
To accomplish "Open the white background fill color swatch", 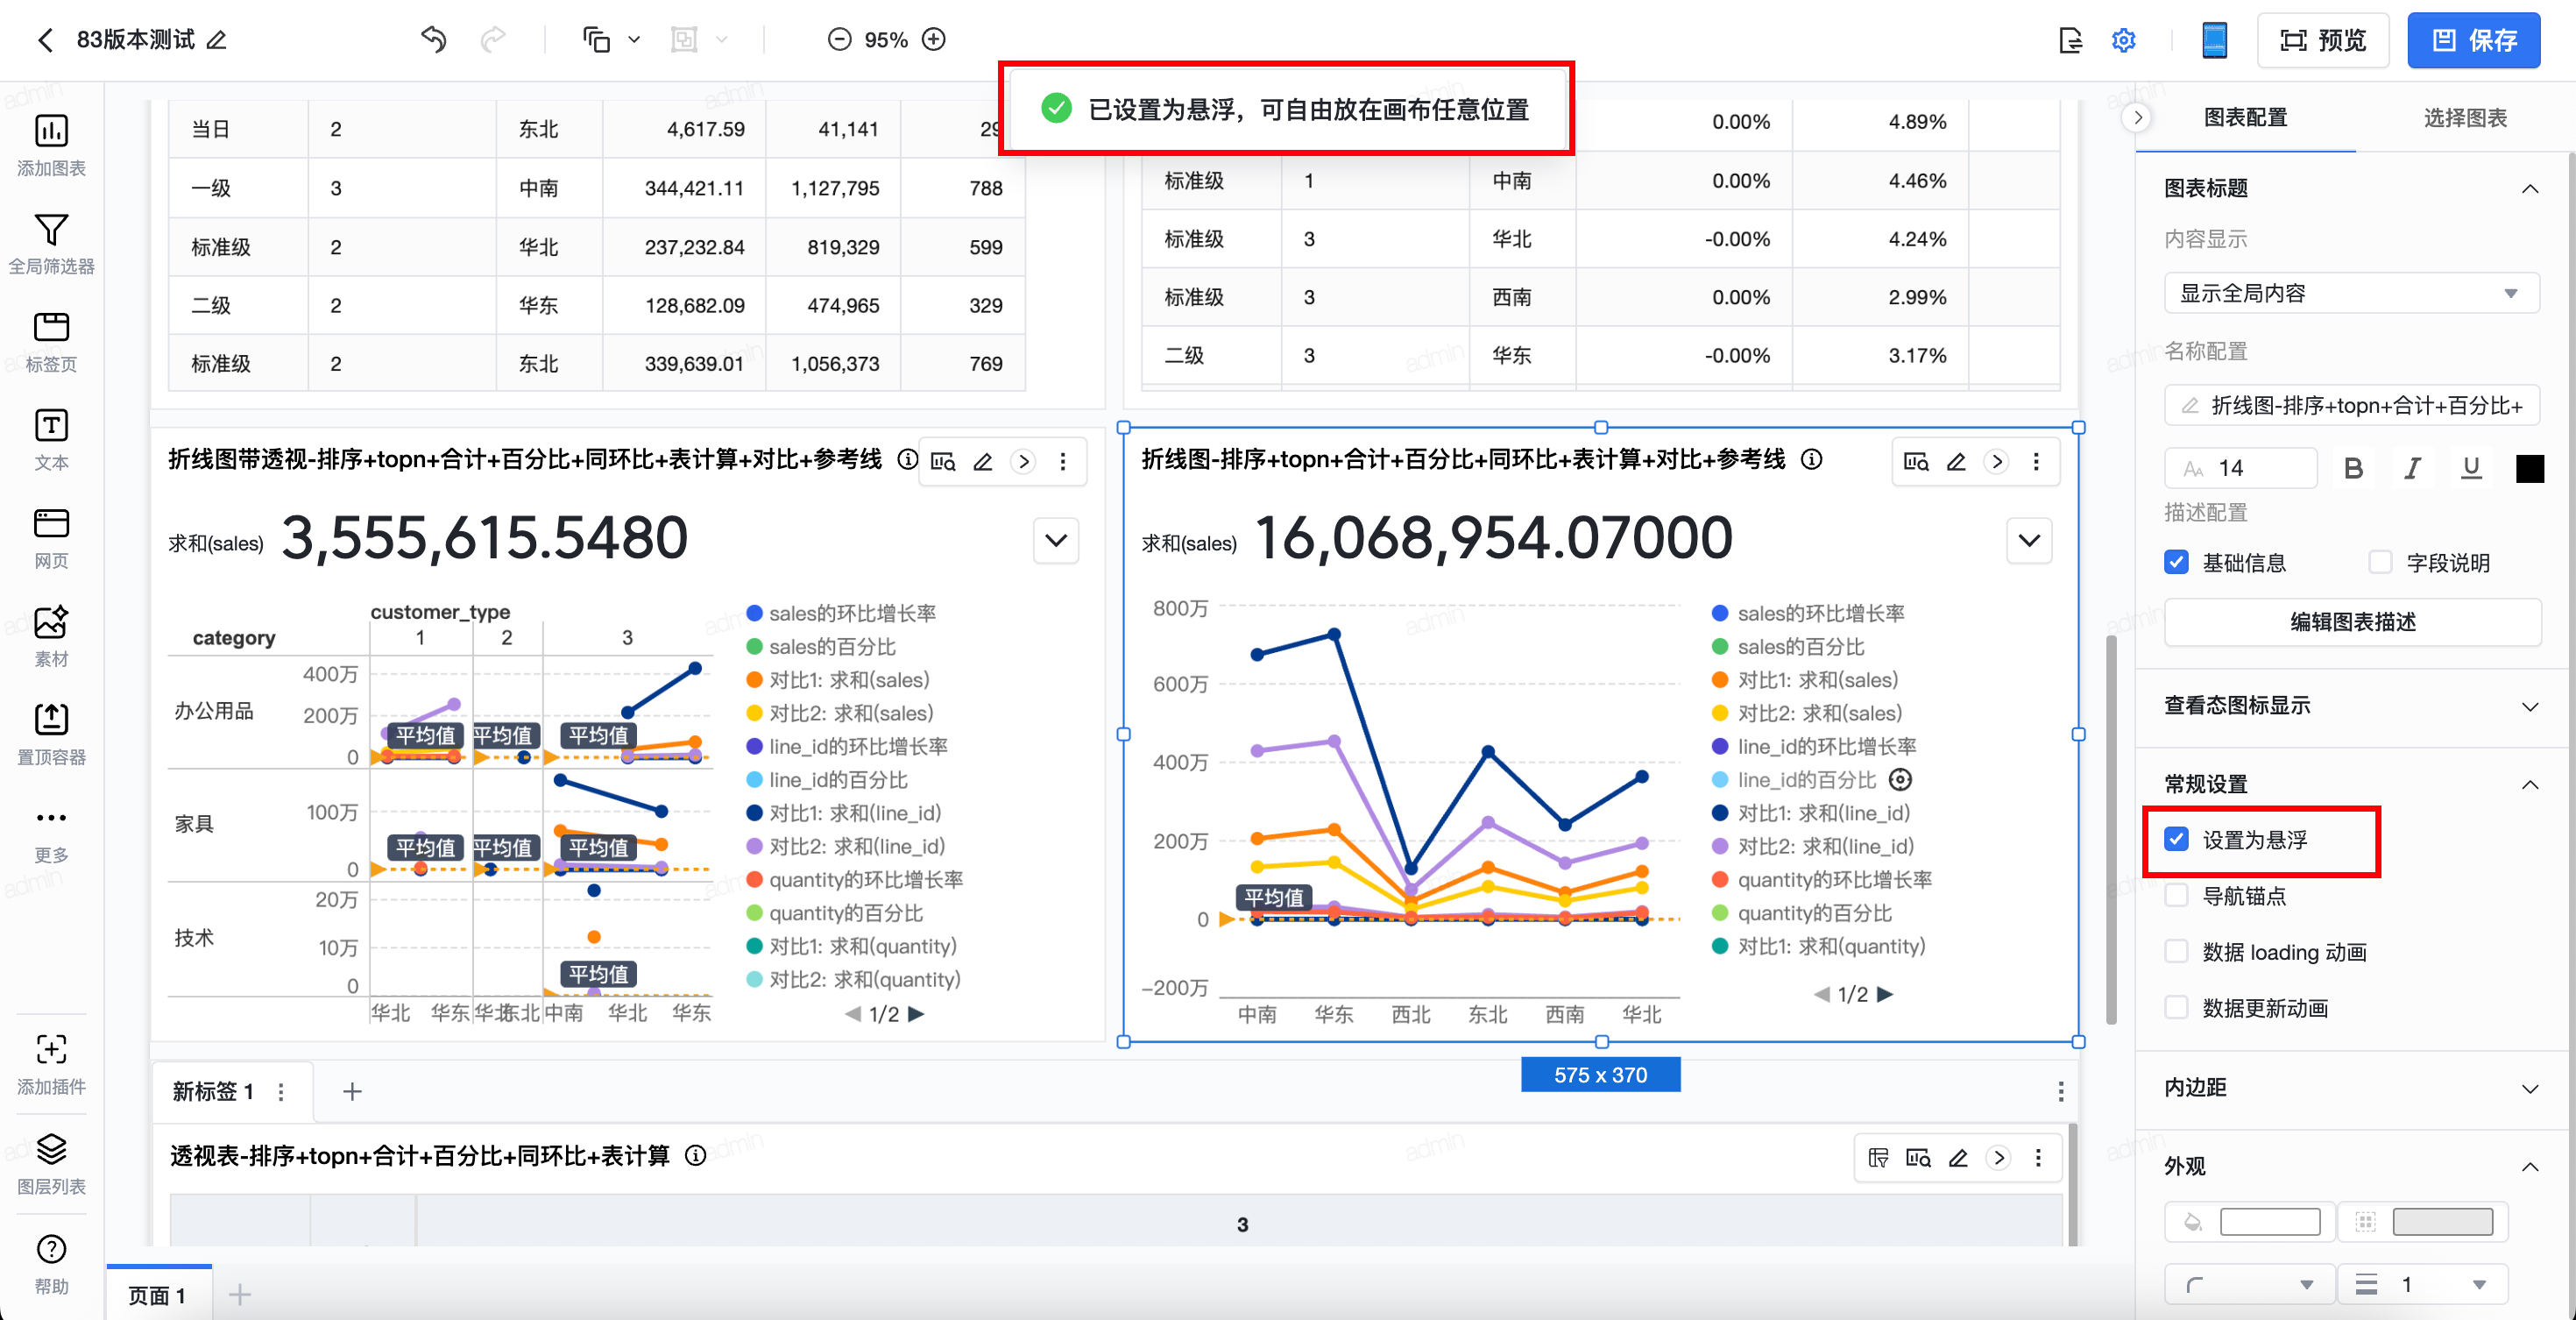I will click(x=2270, y=1222).
